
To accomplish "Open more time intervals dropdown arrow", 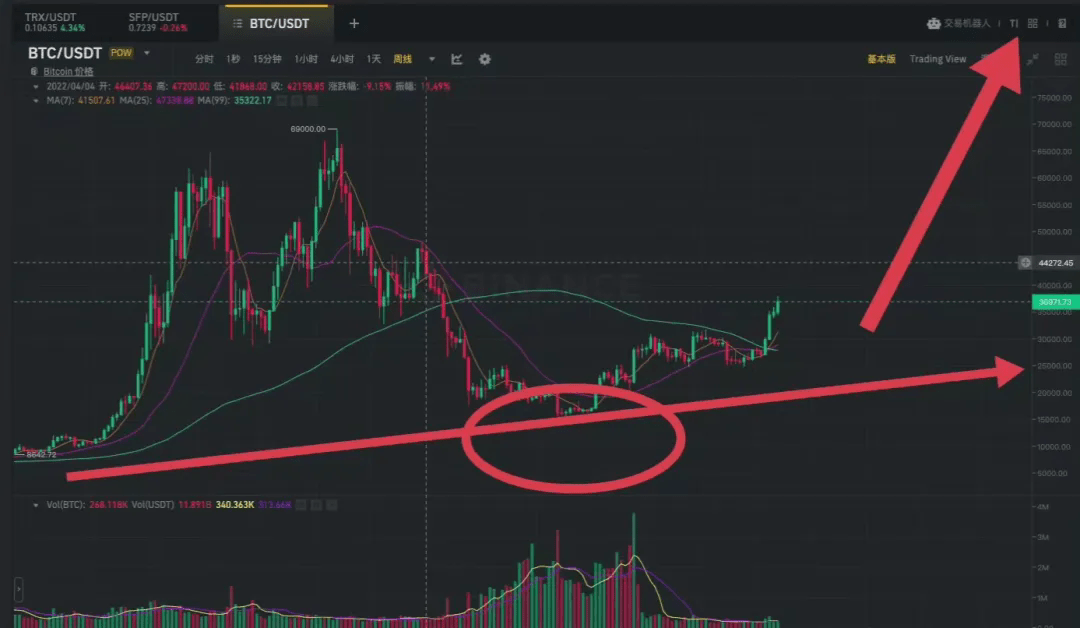I will [x=432, y=59].
